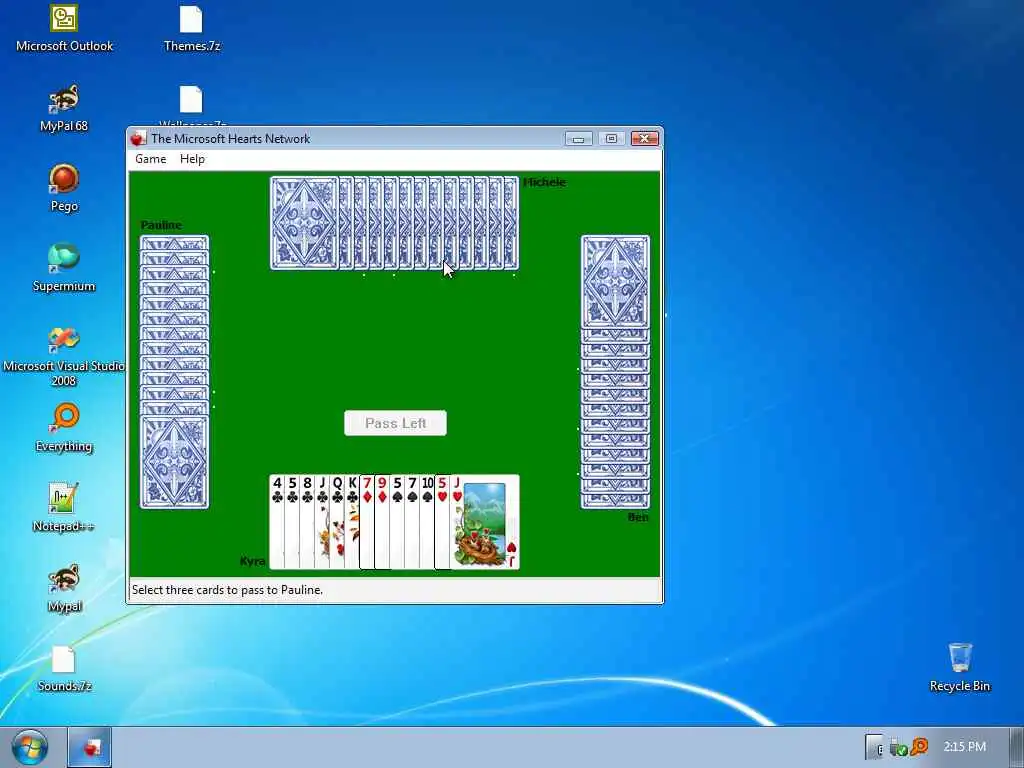Open the Windows Start menu
This screenshot has width=1024, height=768.
(30, 747)
